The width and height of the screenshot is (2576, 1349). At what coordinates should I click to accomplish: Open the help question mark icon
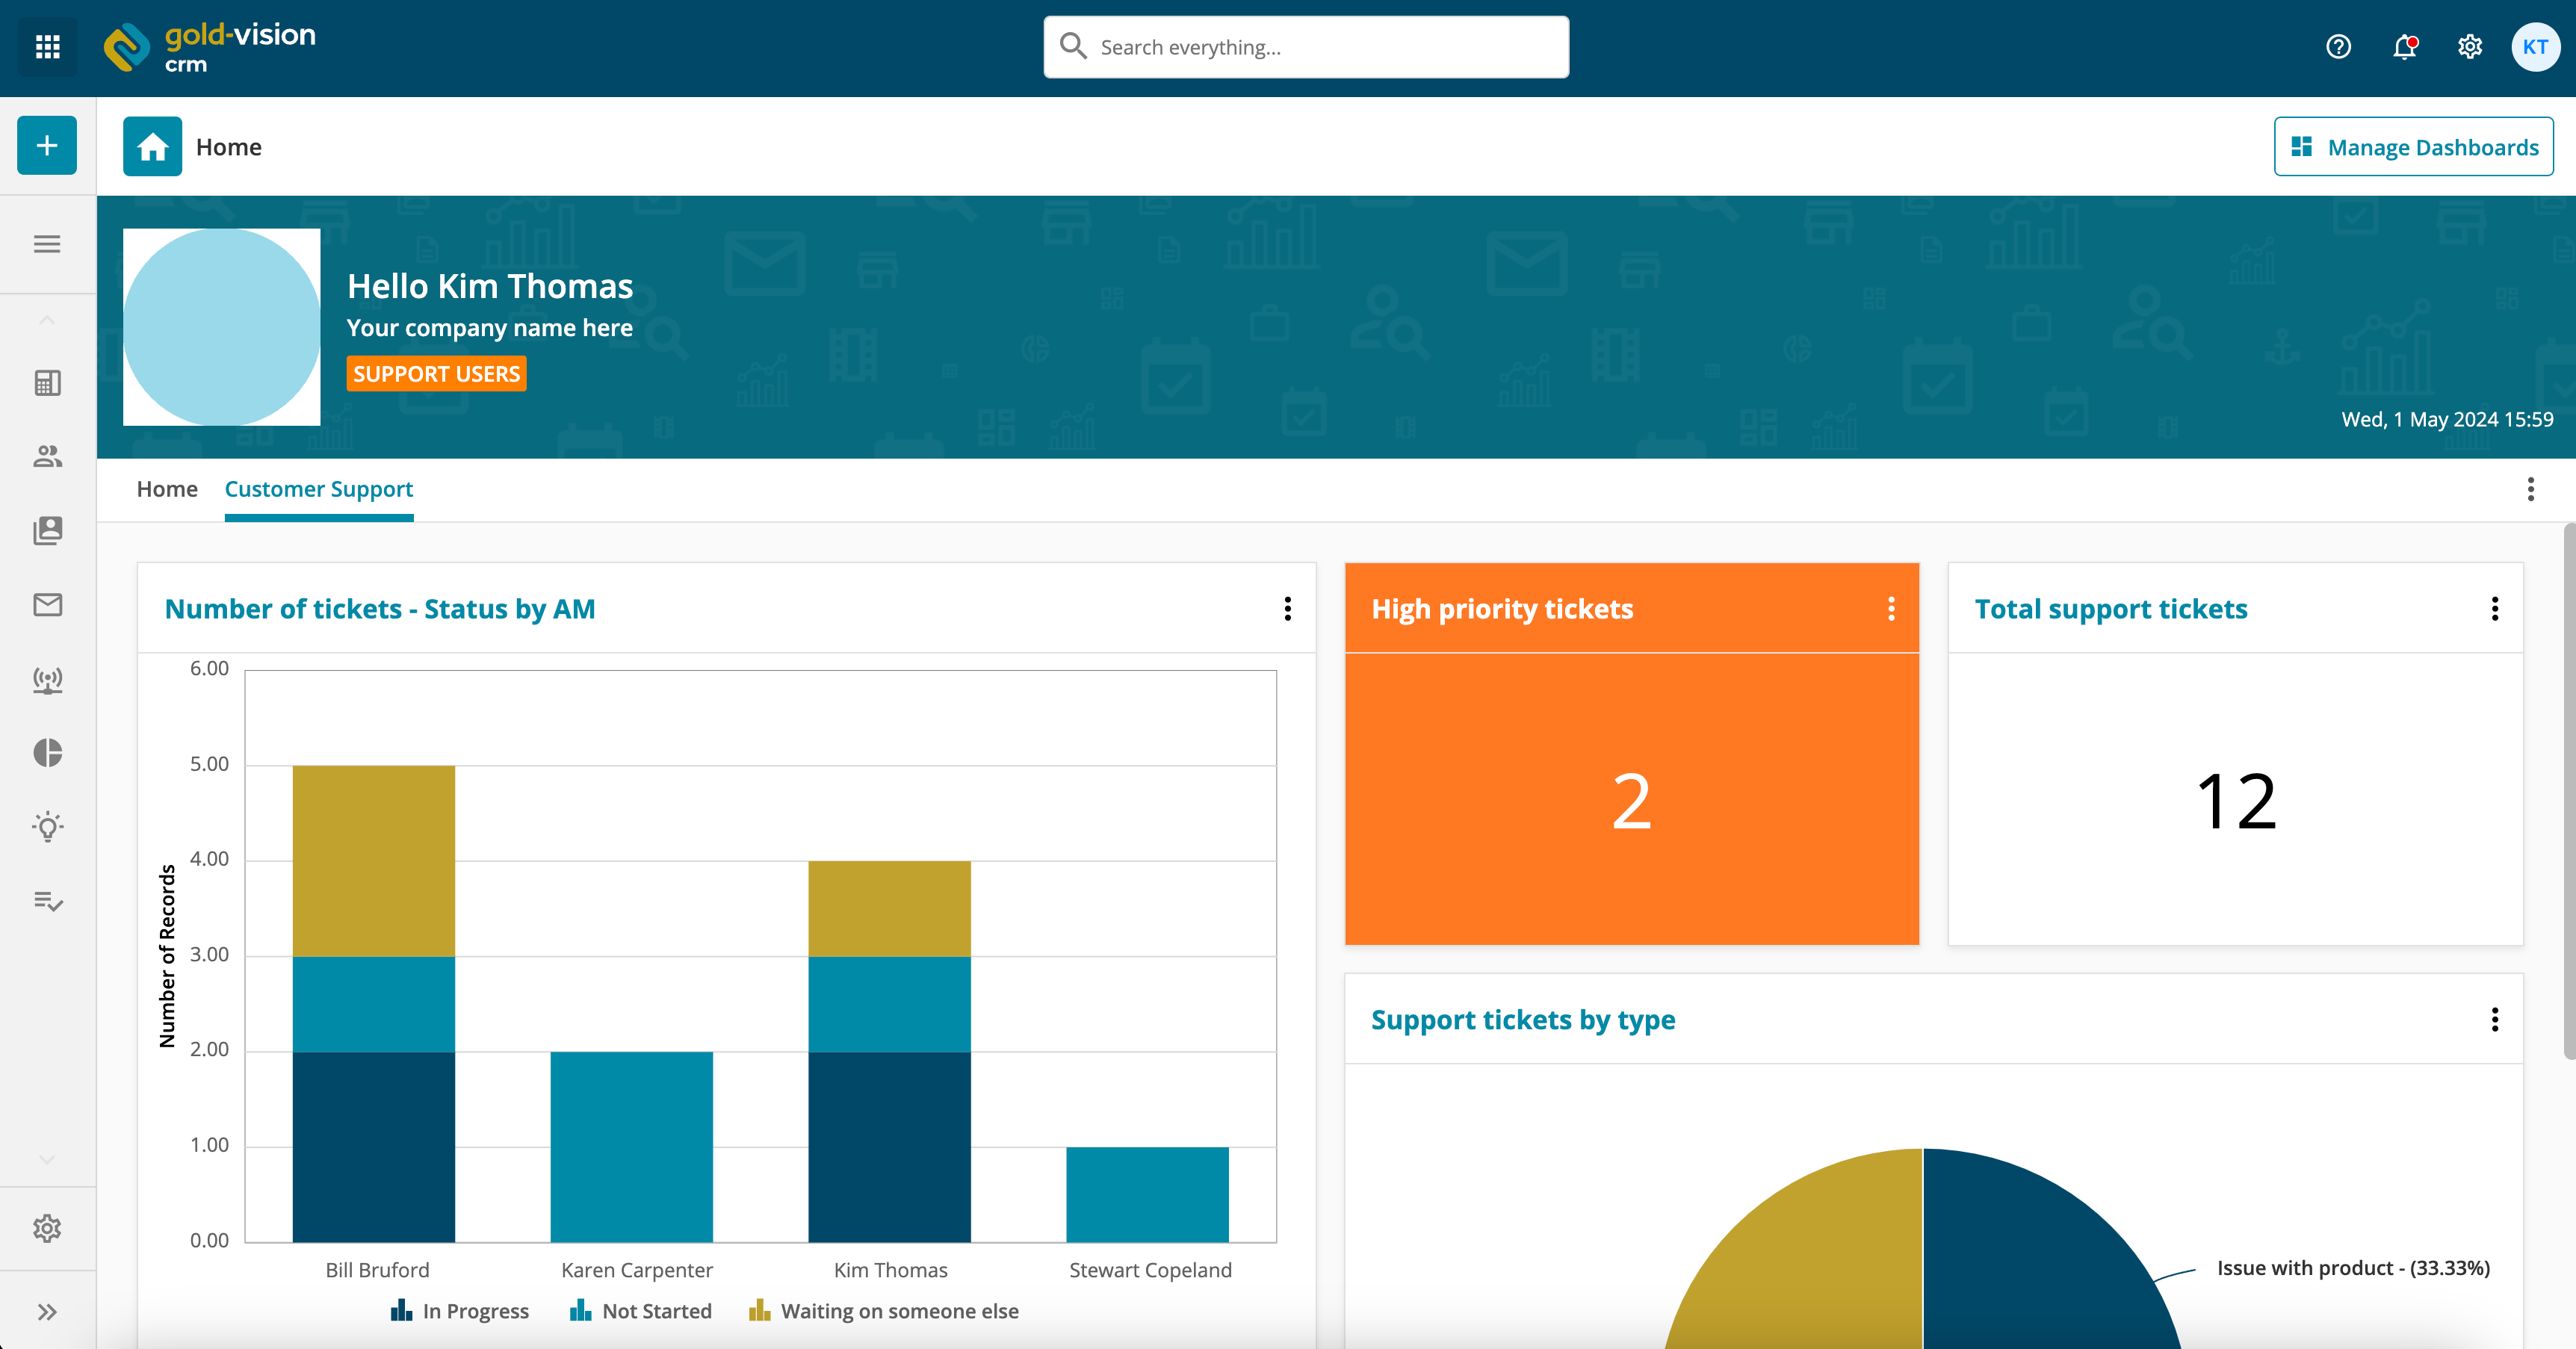[2338, 47]
